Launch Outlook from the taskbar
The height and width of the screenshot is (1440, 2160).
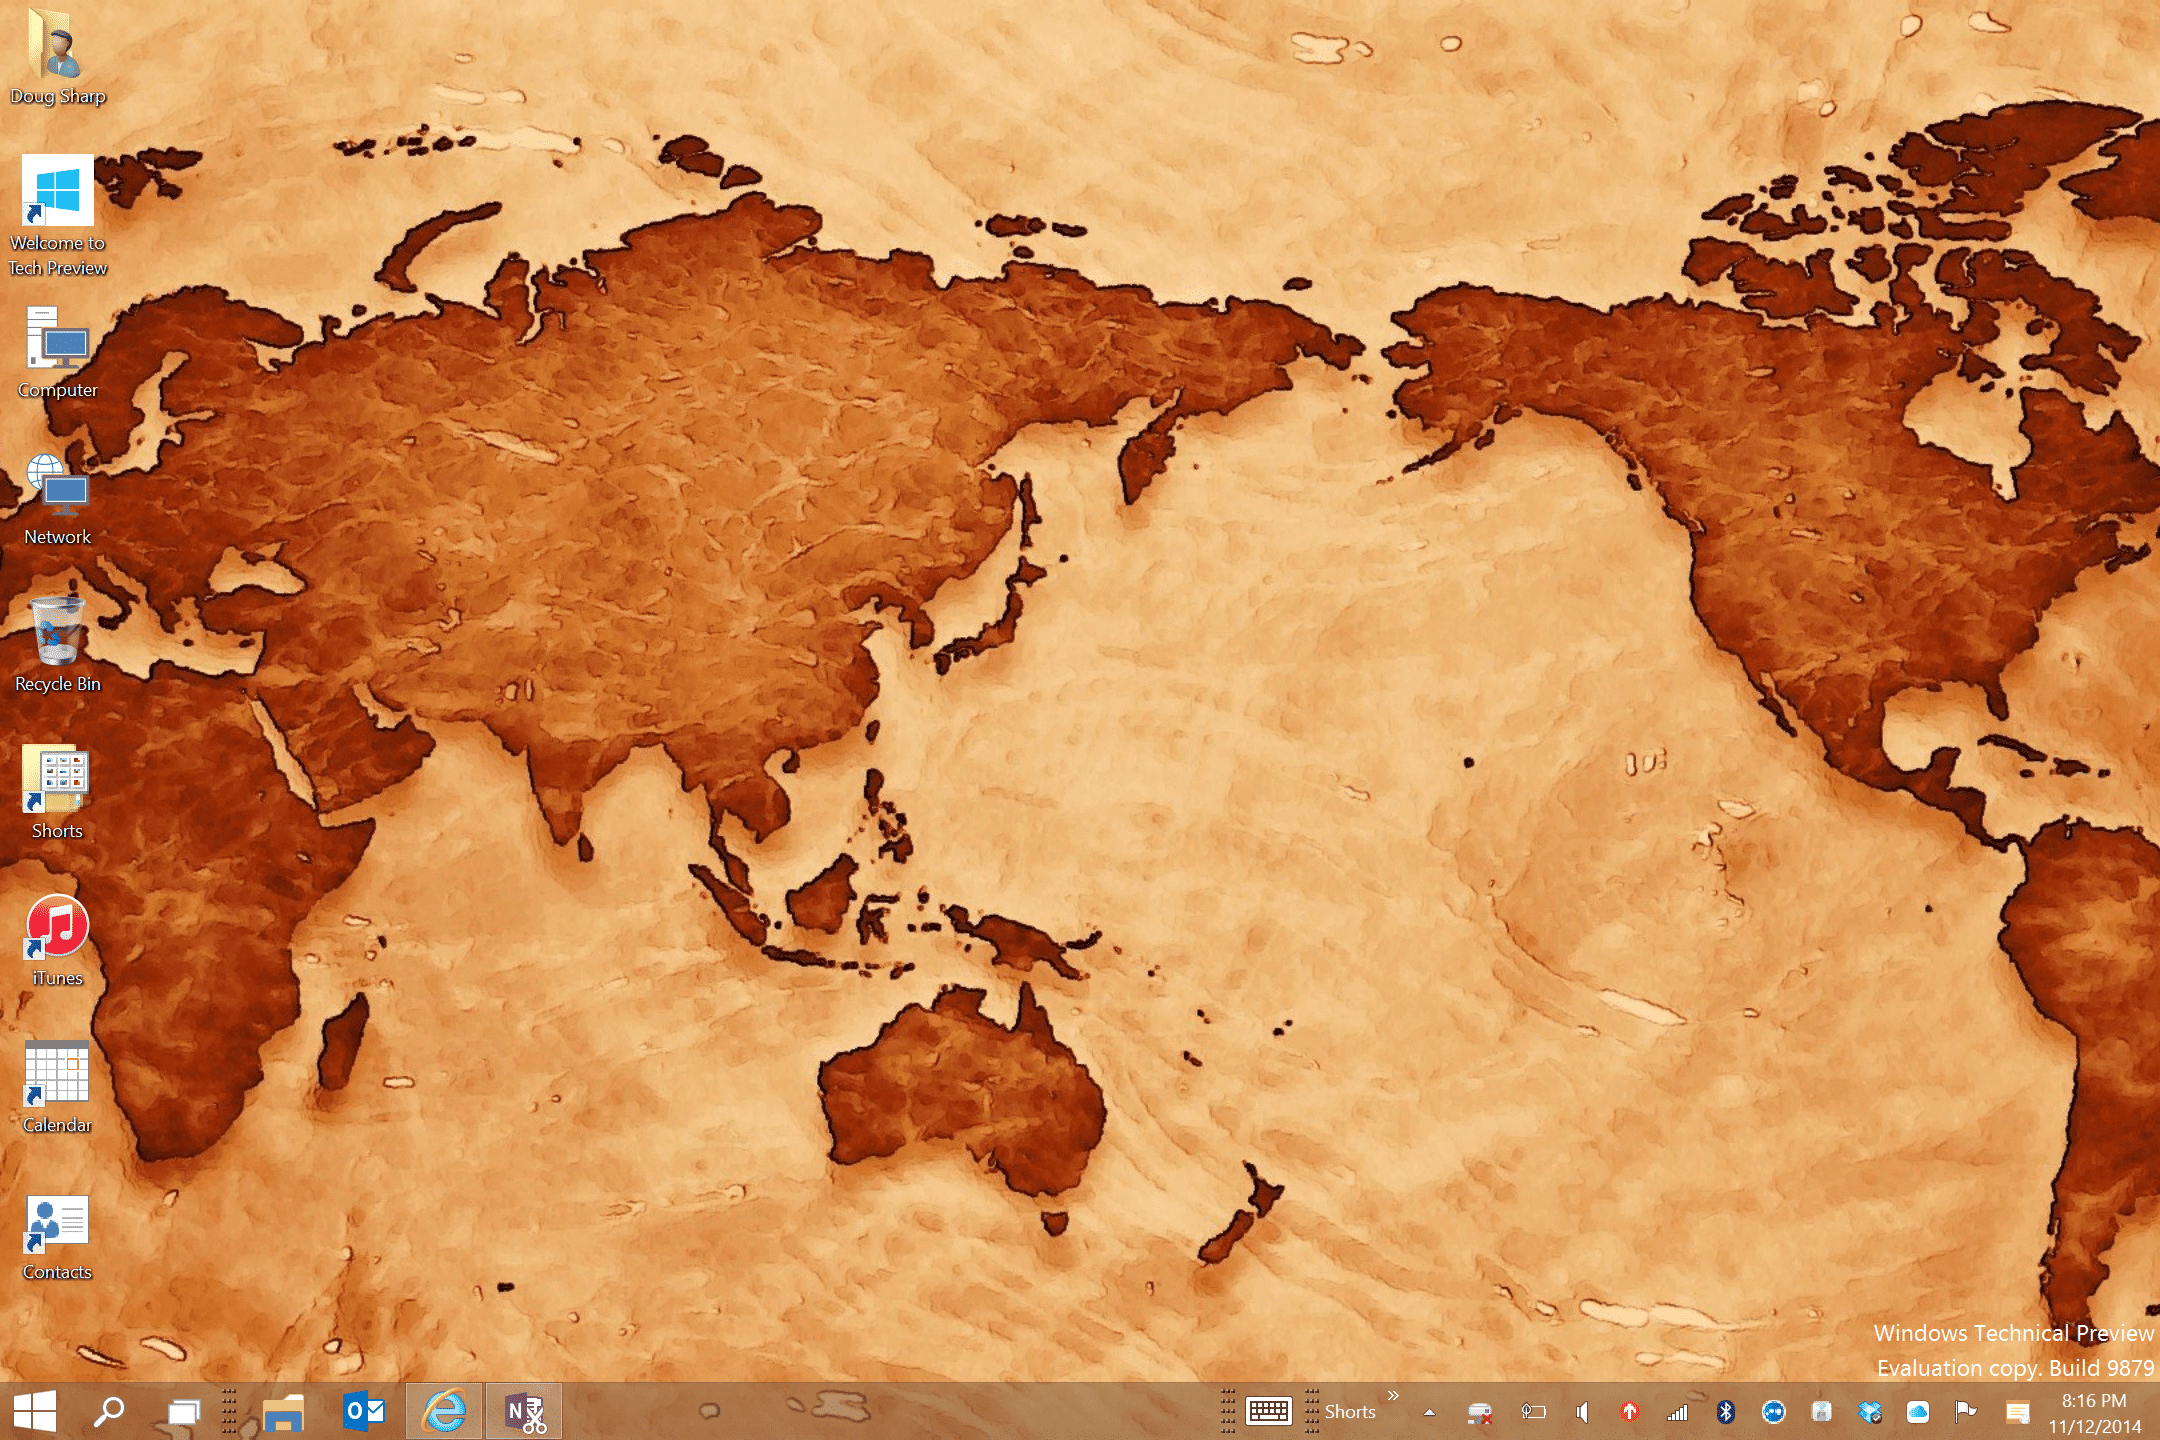click(364, 1411)
